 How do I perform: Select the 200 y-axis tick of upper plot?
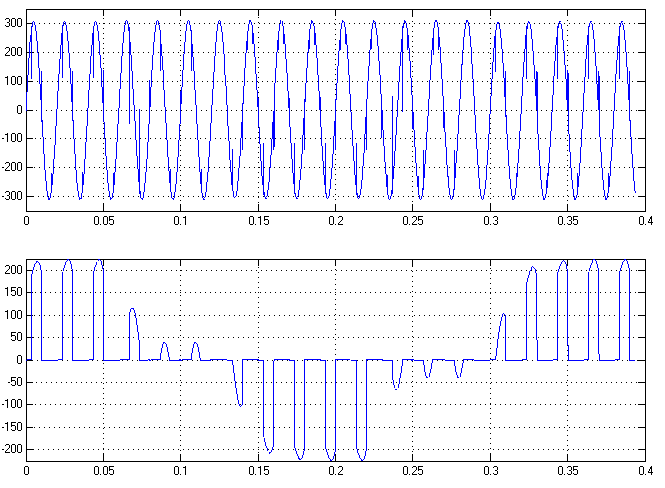(14, 52)
